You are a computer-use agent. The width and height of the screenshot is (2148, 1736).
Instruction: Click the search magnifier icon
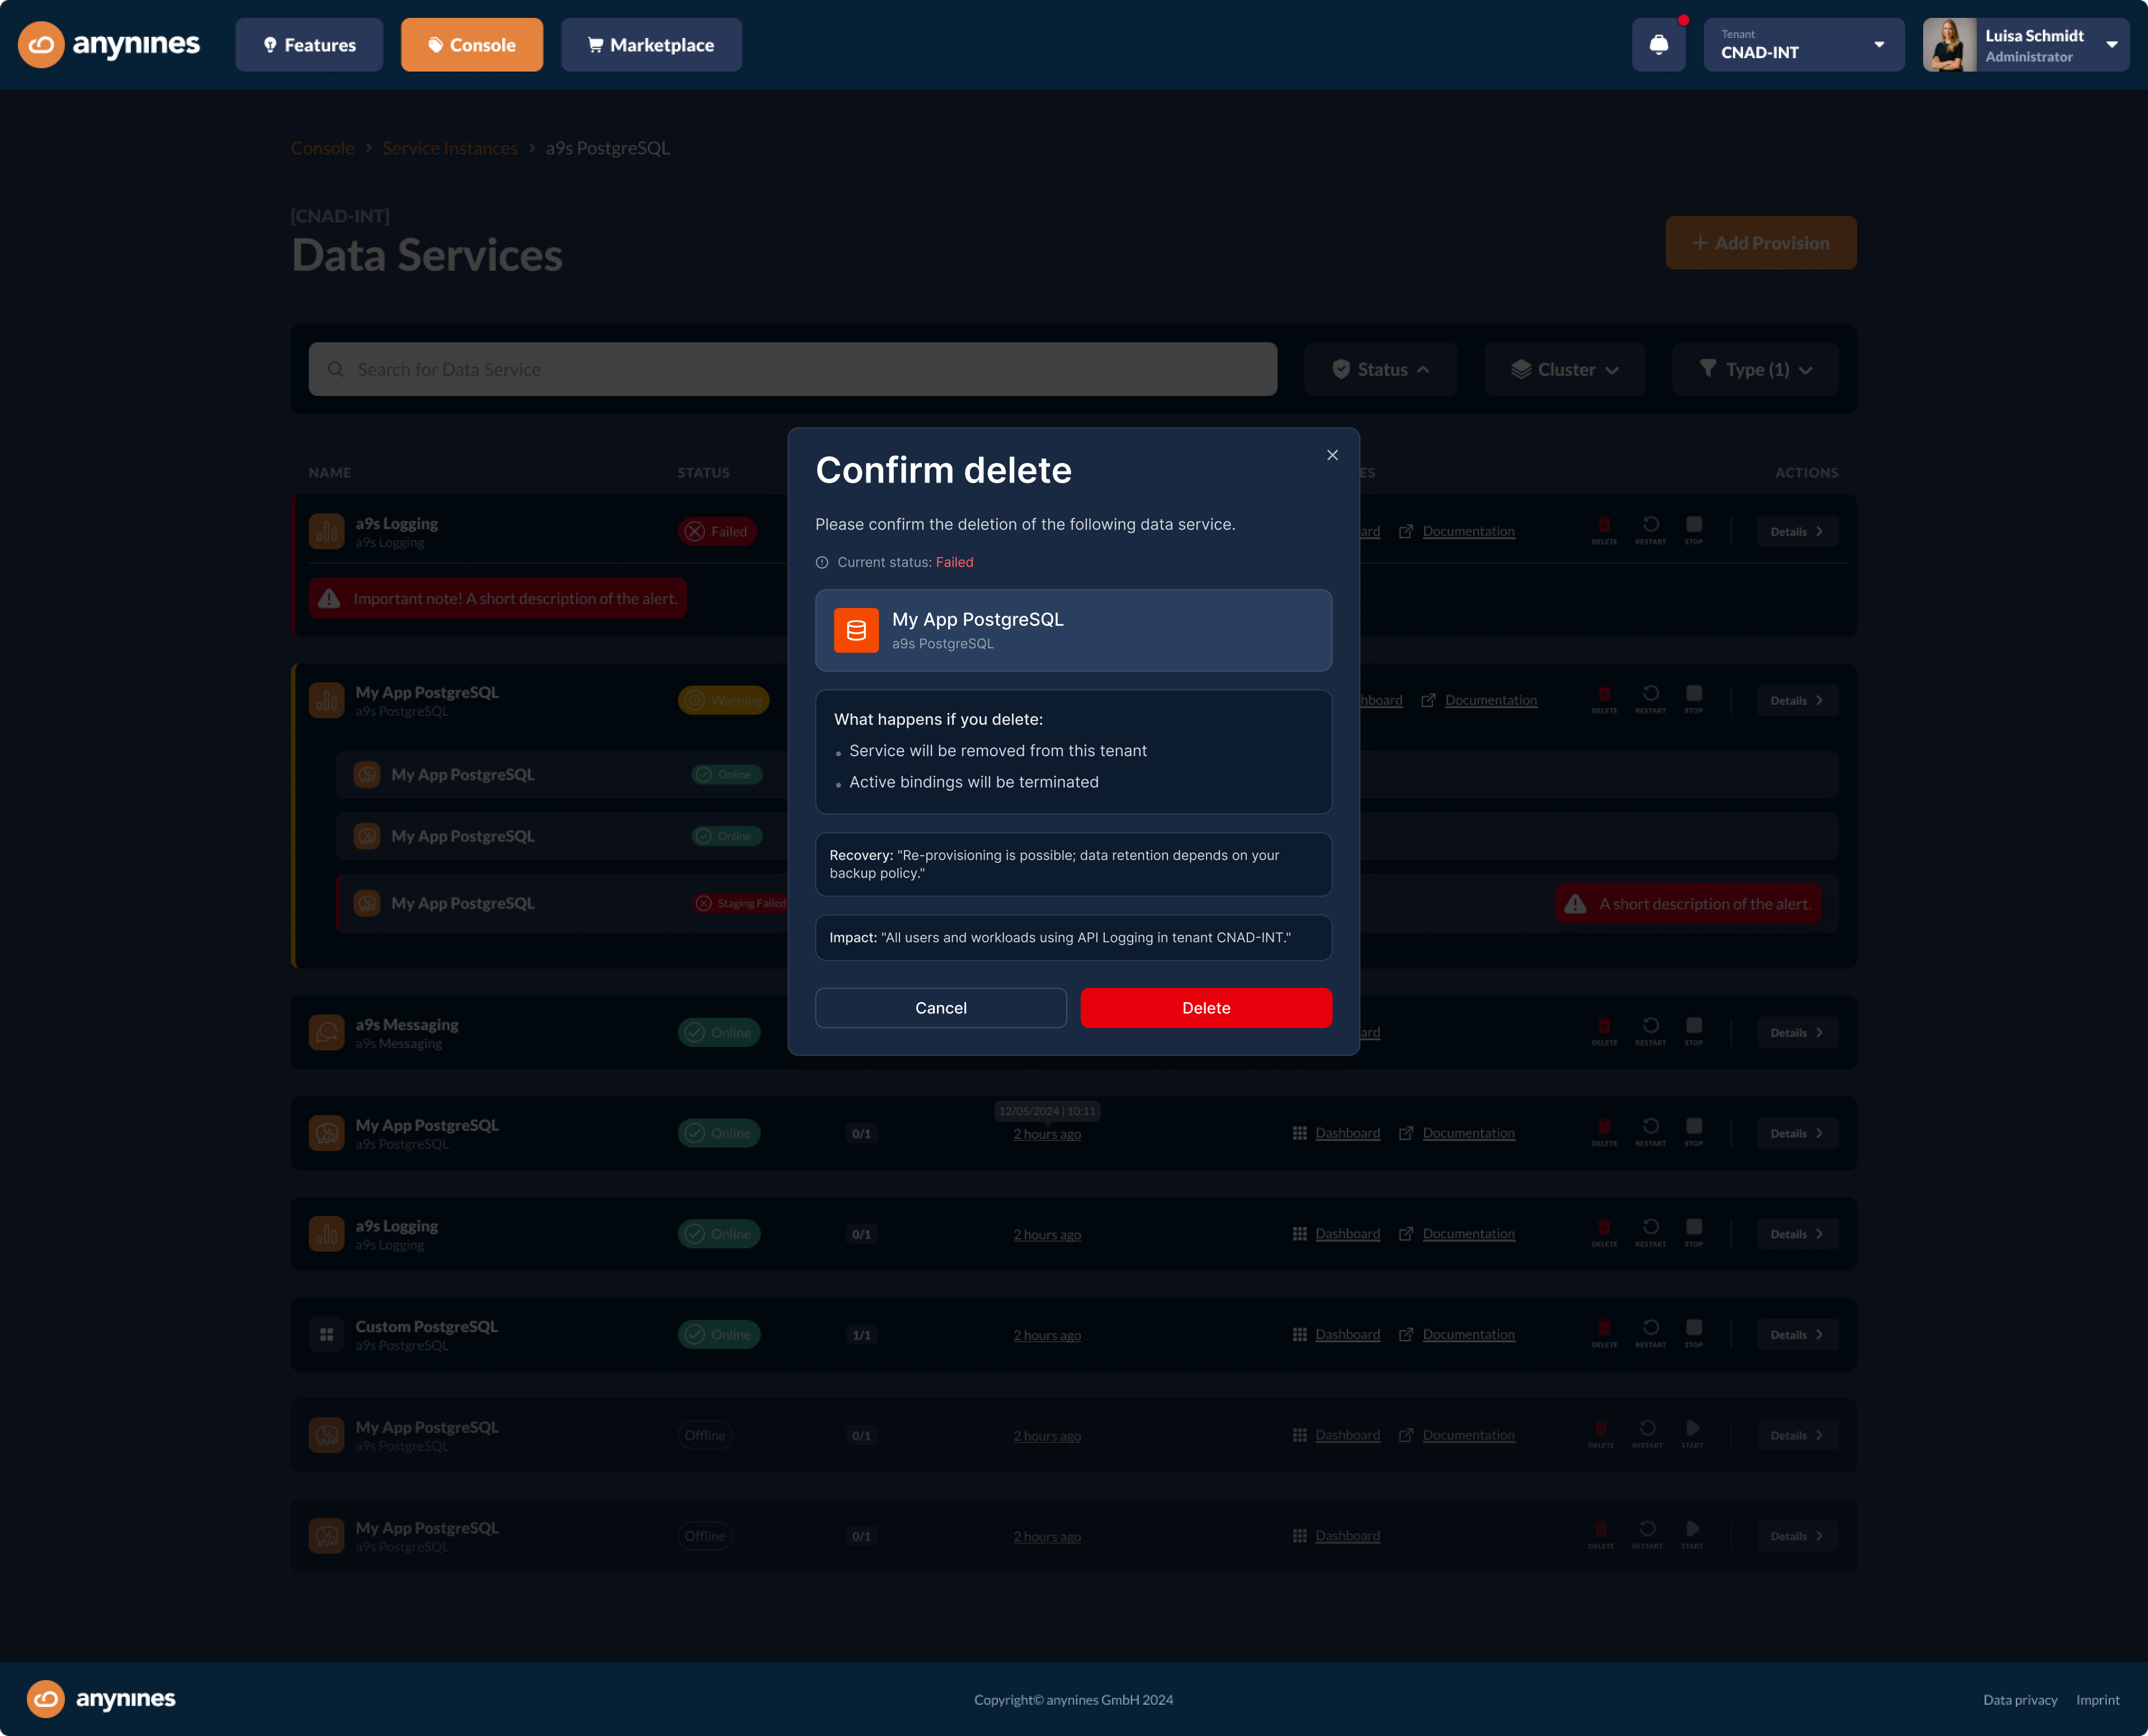(x=336, y=369)
